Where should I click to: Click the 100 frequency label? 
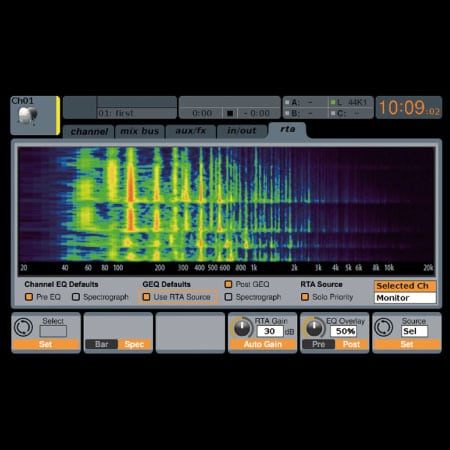click(x=118, y=268)
